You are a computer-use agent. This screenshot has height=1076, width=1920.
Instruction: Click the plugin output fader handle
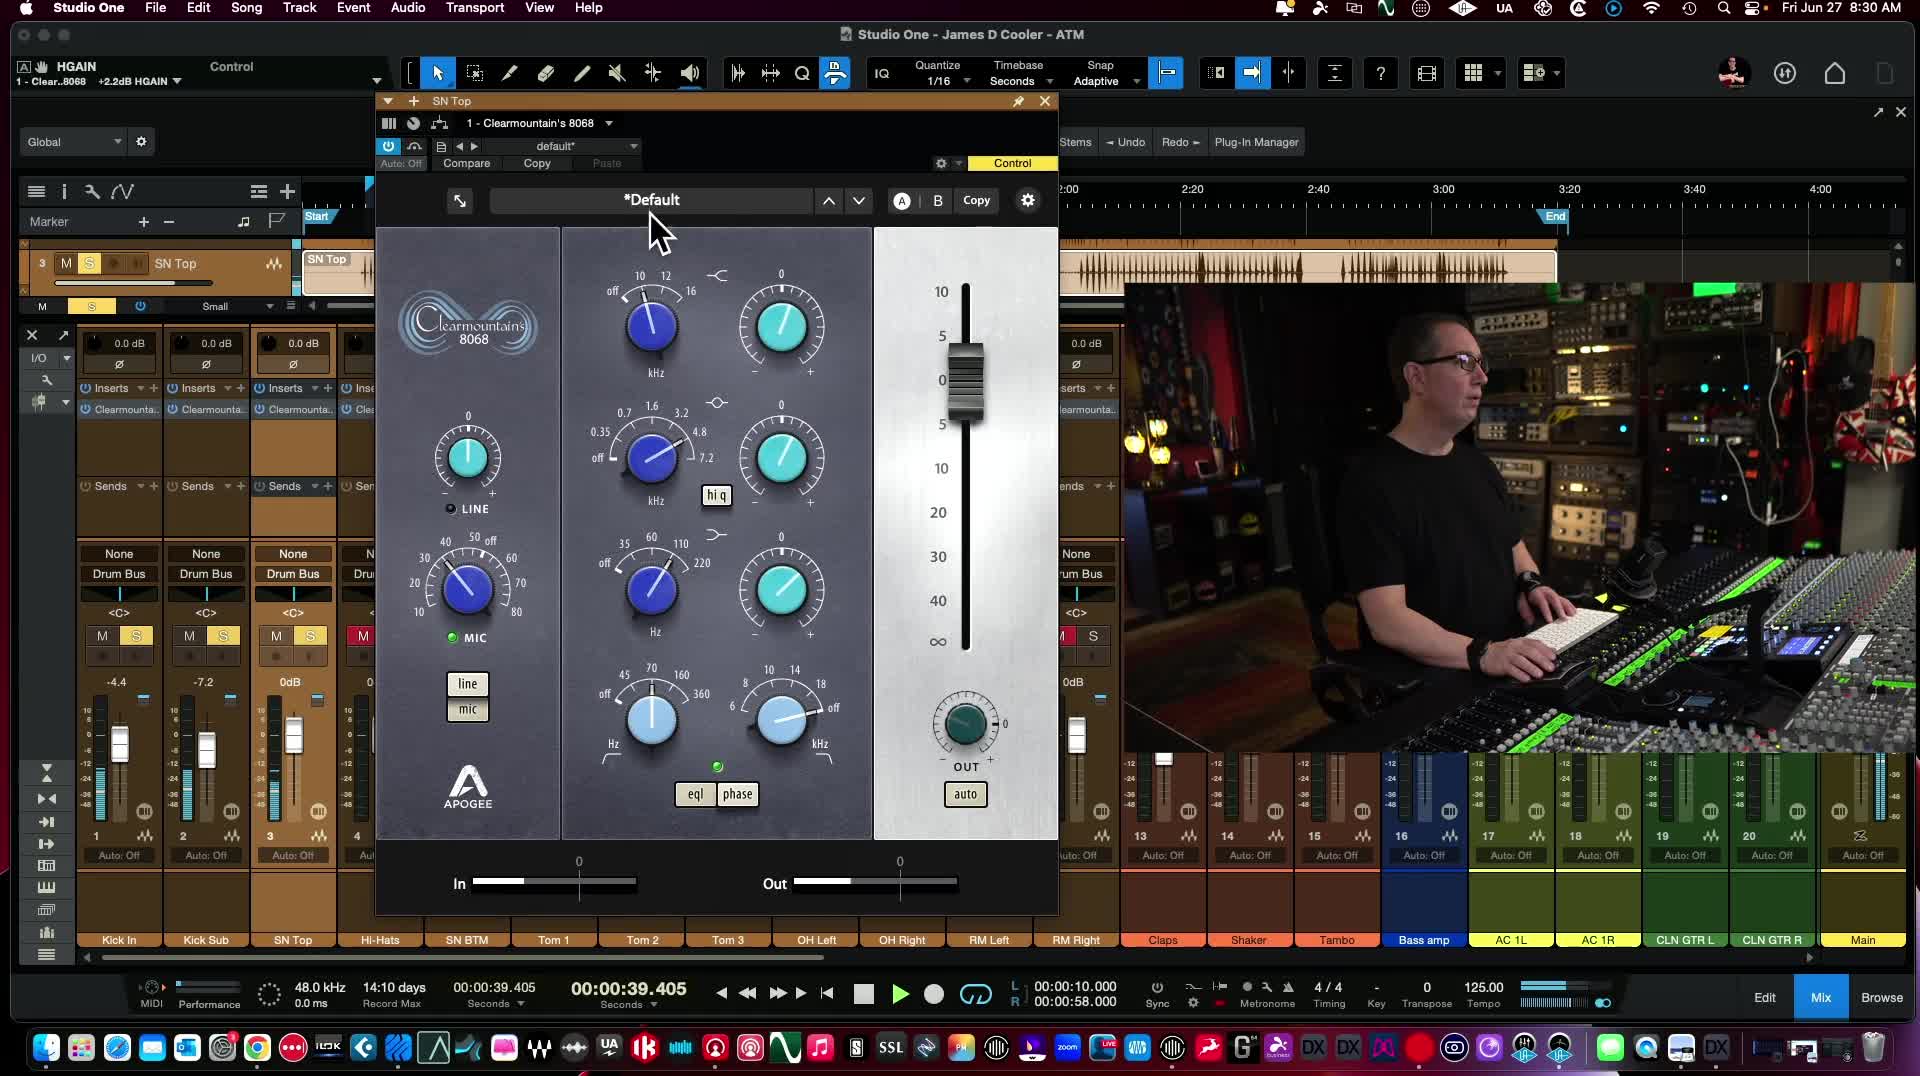pyautogui.click(x=966, y=381)
